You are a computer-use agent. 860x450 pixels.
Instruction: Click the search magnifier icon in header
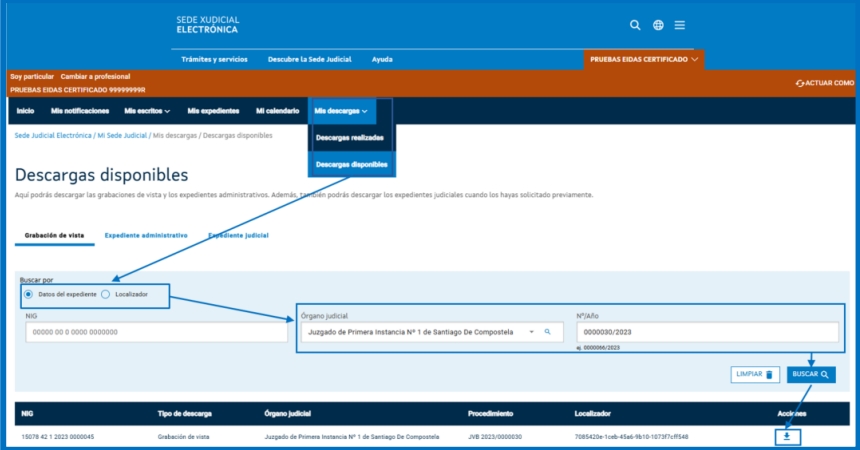635,25
